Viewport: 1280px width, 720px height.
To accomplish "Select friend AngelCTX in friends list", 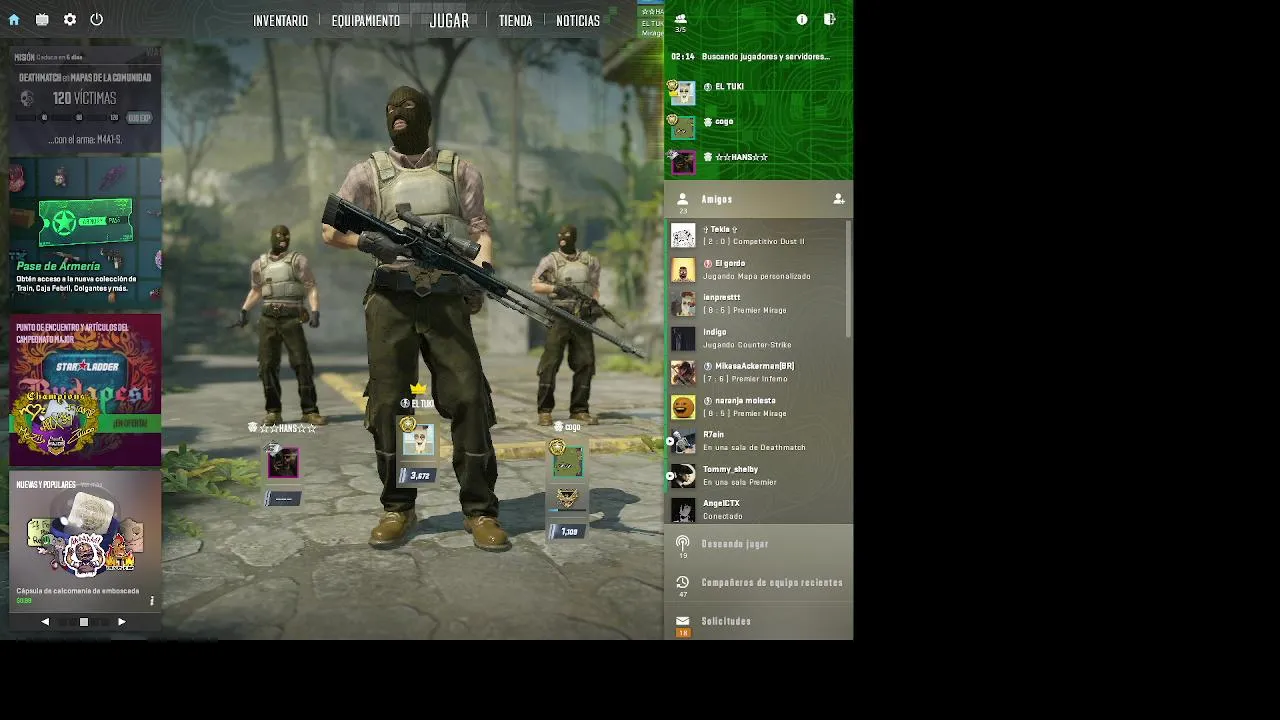I will [x=758, y=509].
